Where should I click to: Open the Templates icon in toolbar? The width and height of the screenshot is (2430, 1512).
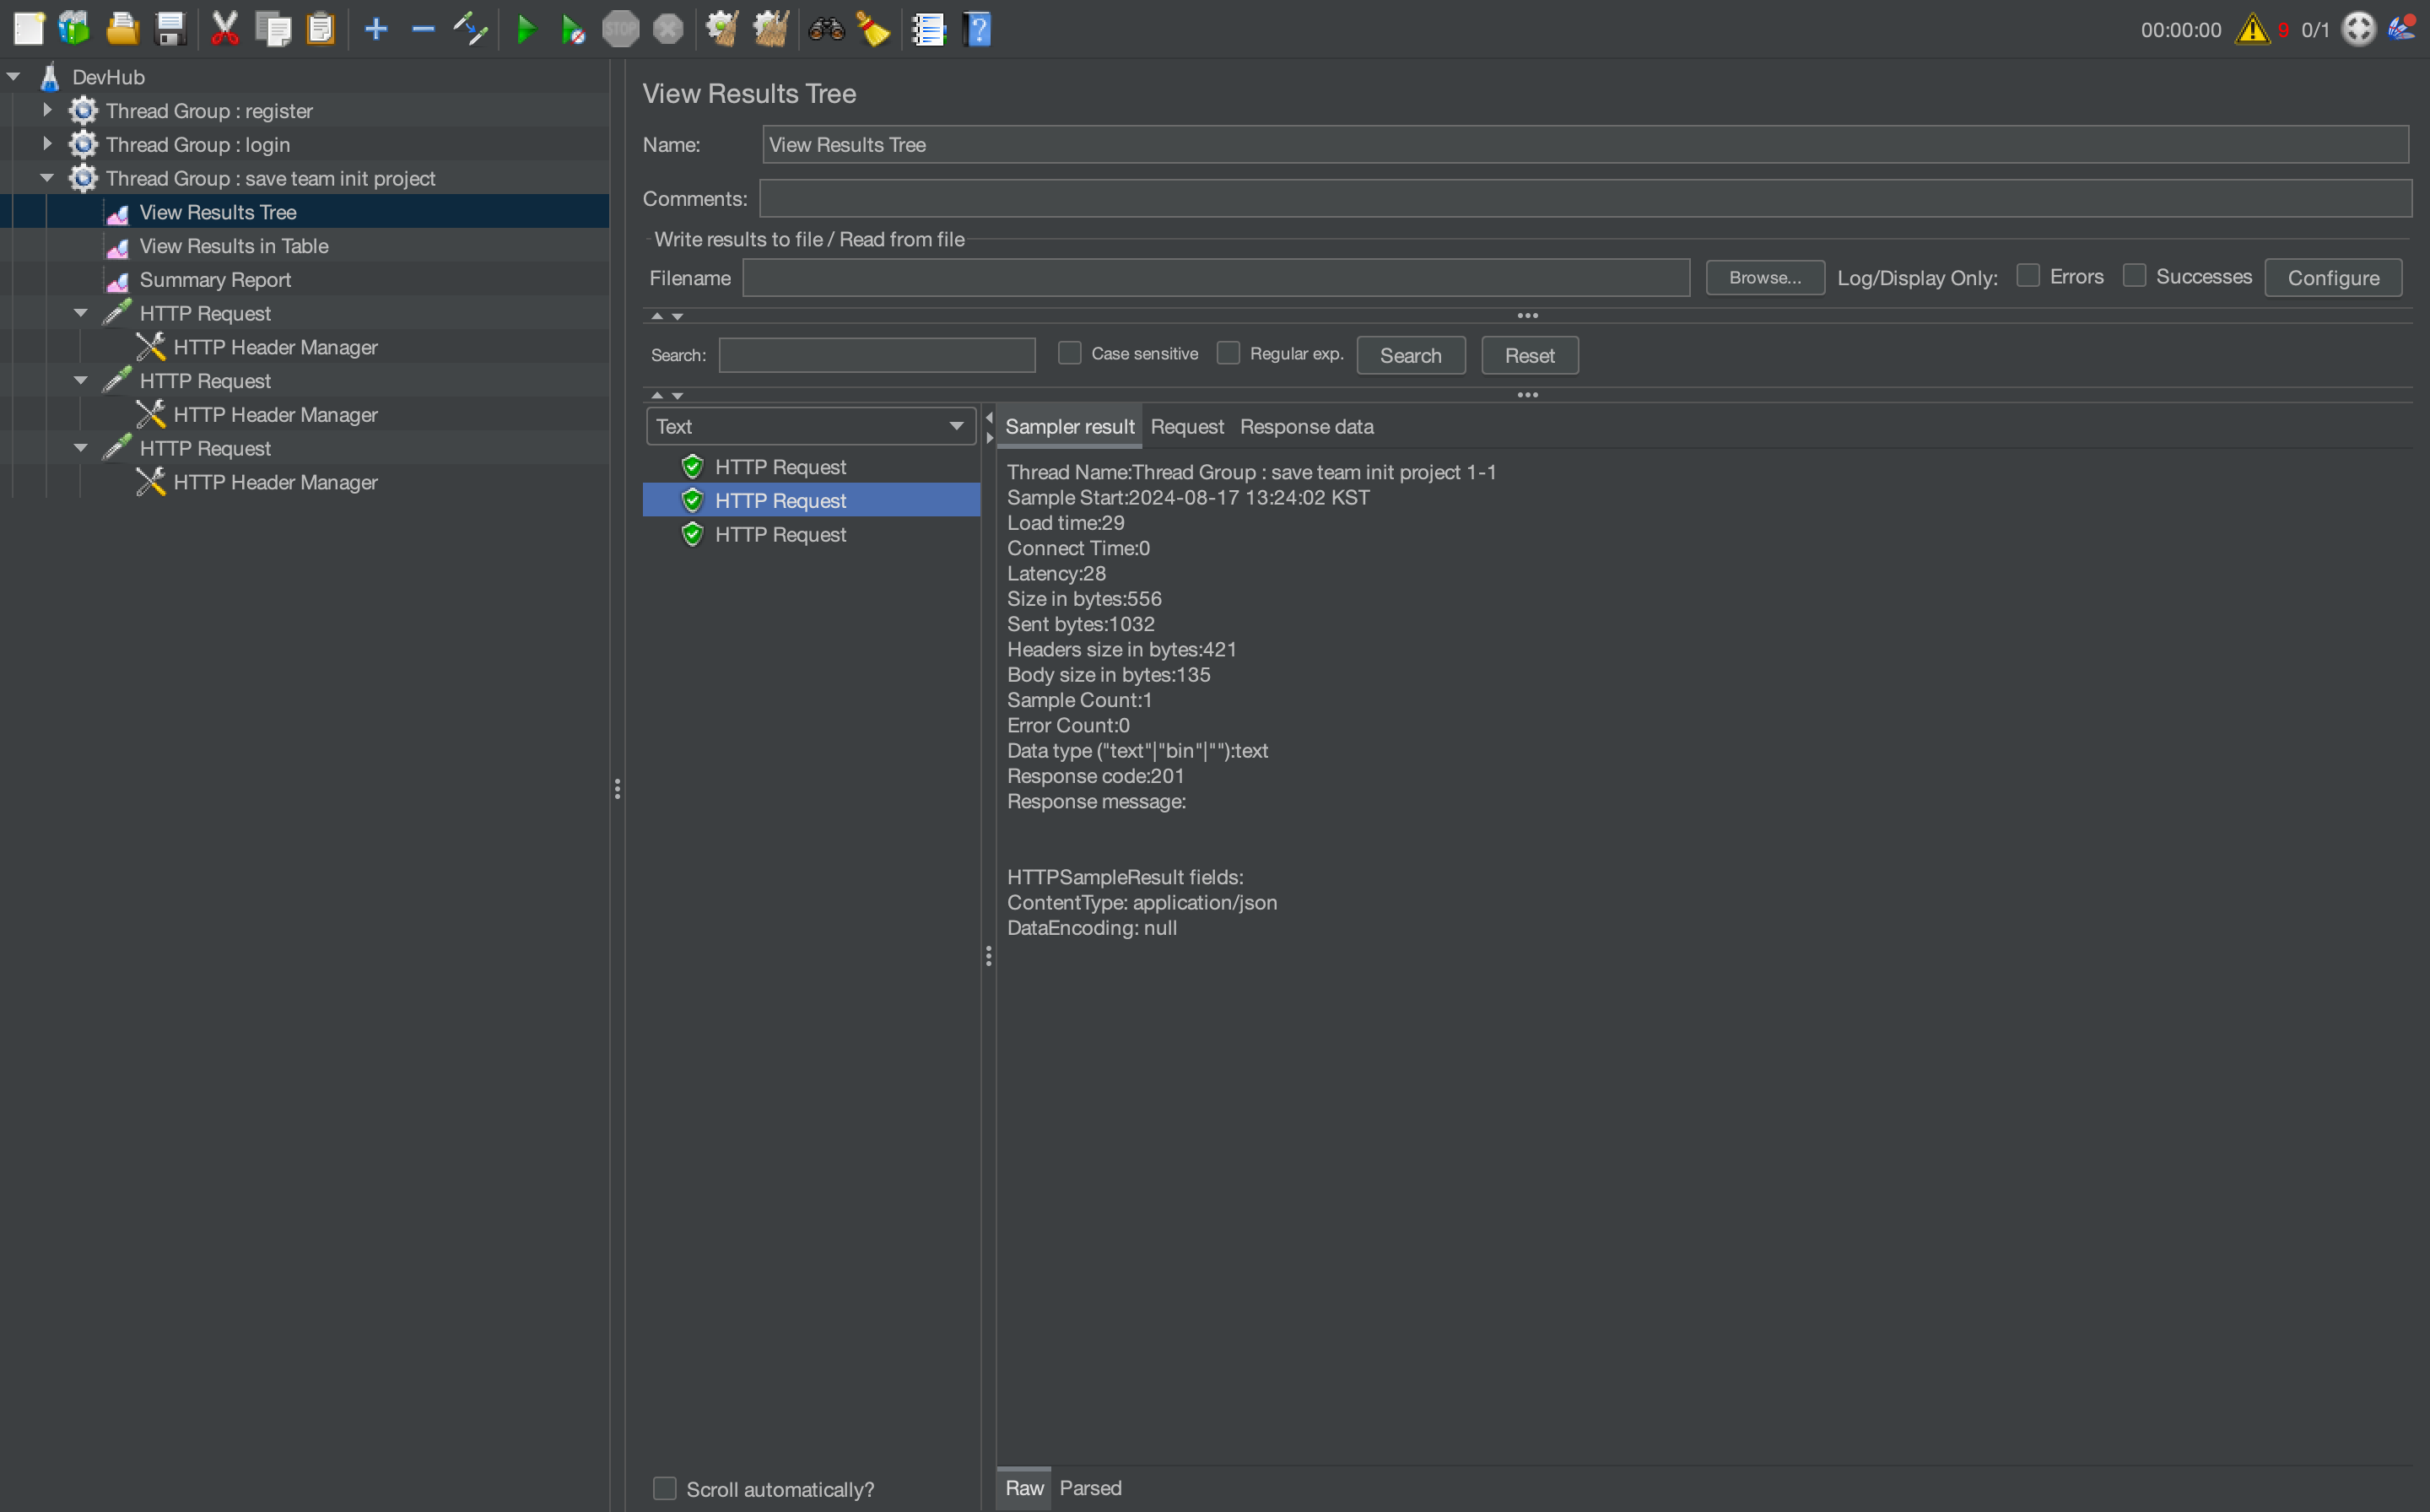(74, 29)
